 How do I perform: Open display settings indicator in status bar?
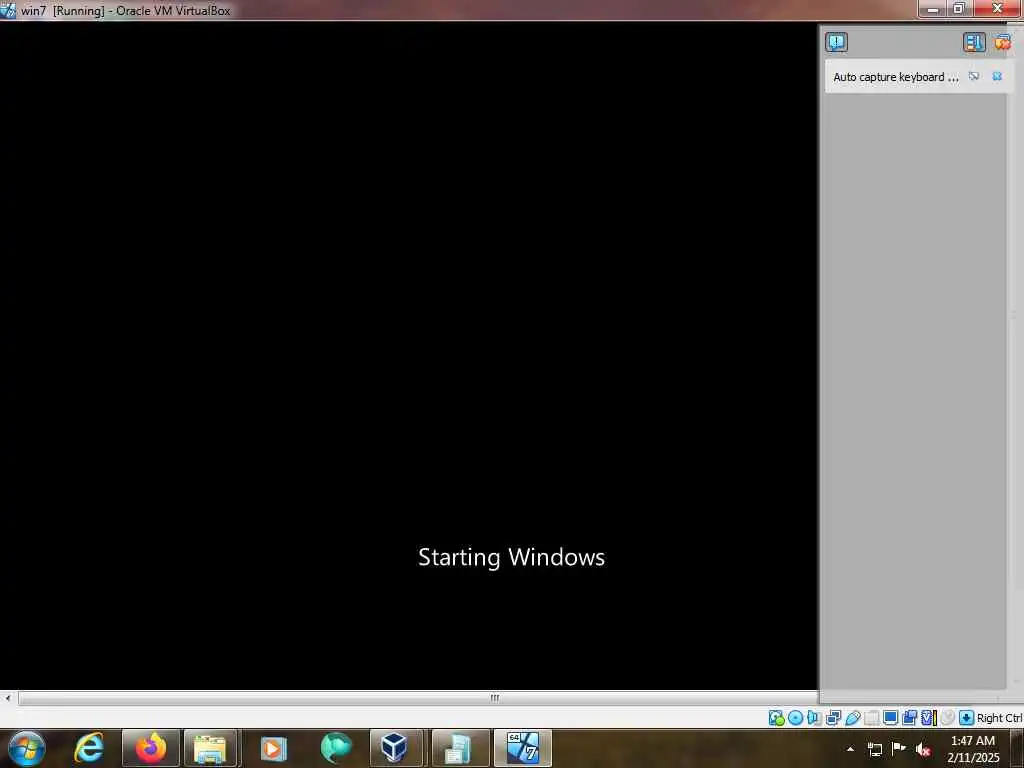click(x=890, y=718)
